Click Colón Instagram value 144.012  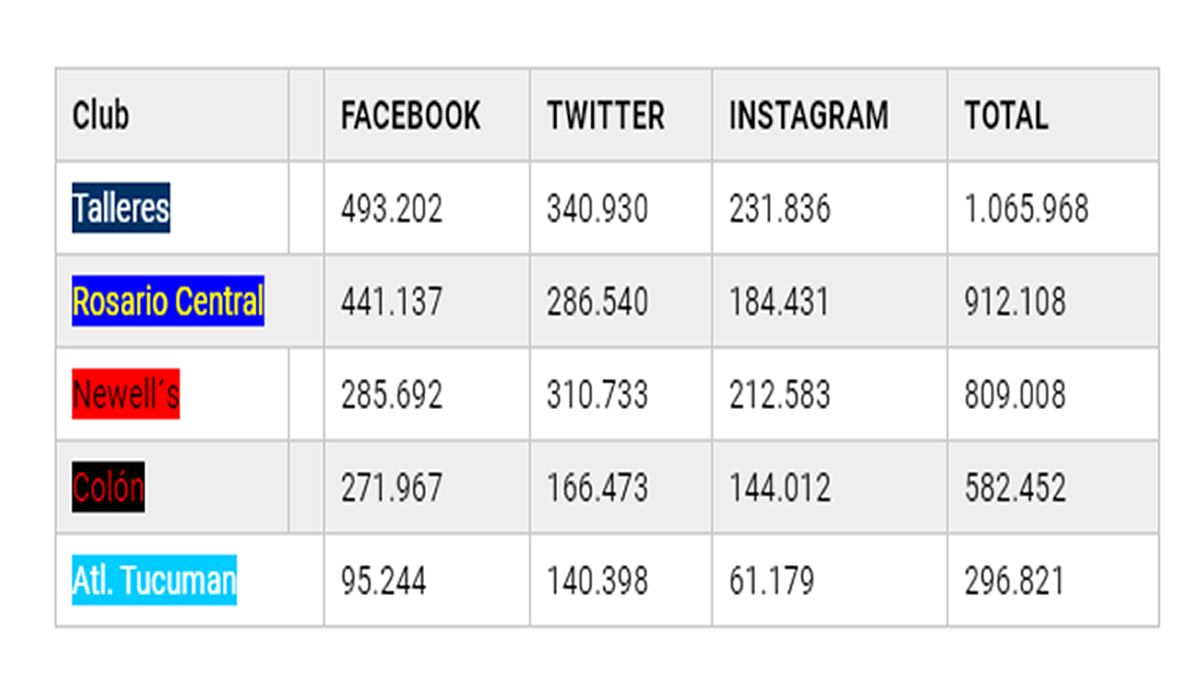[x=779, y=488]
